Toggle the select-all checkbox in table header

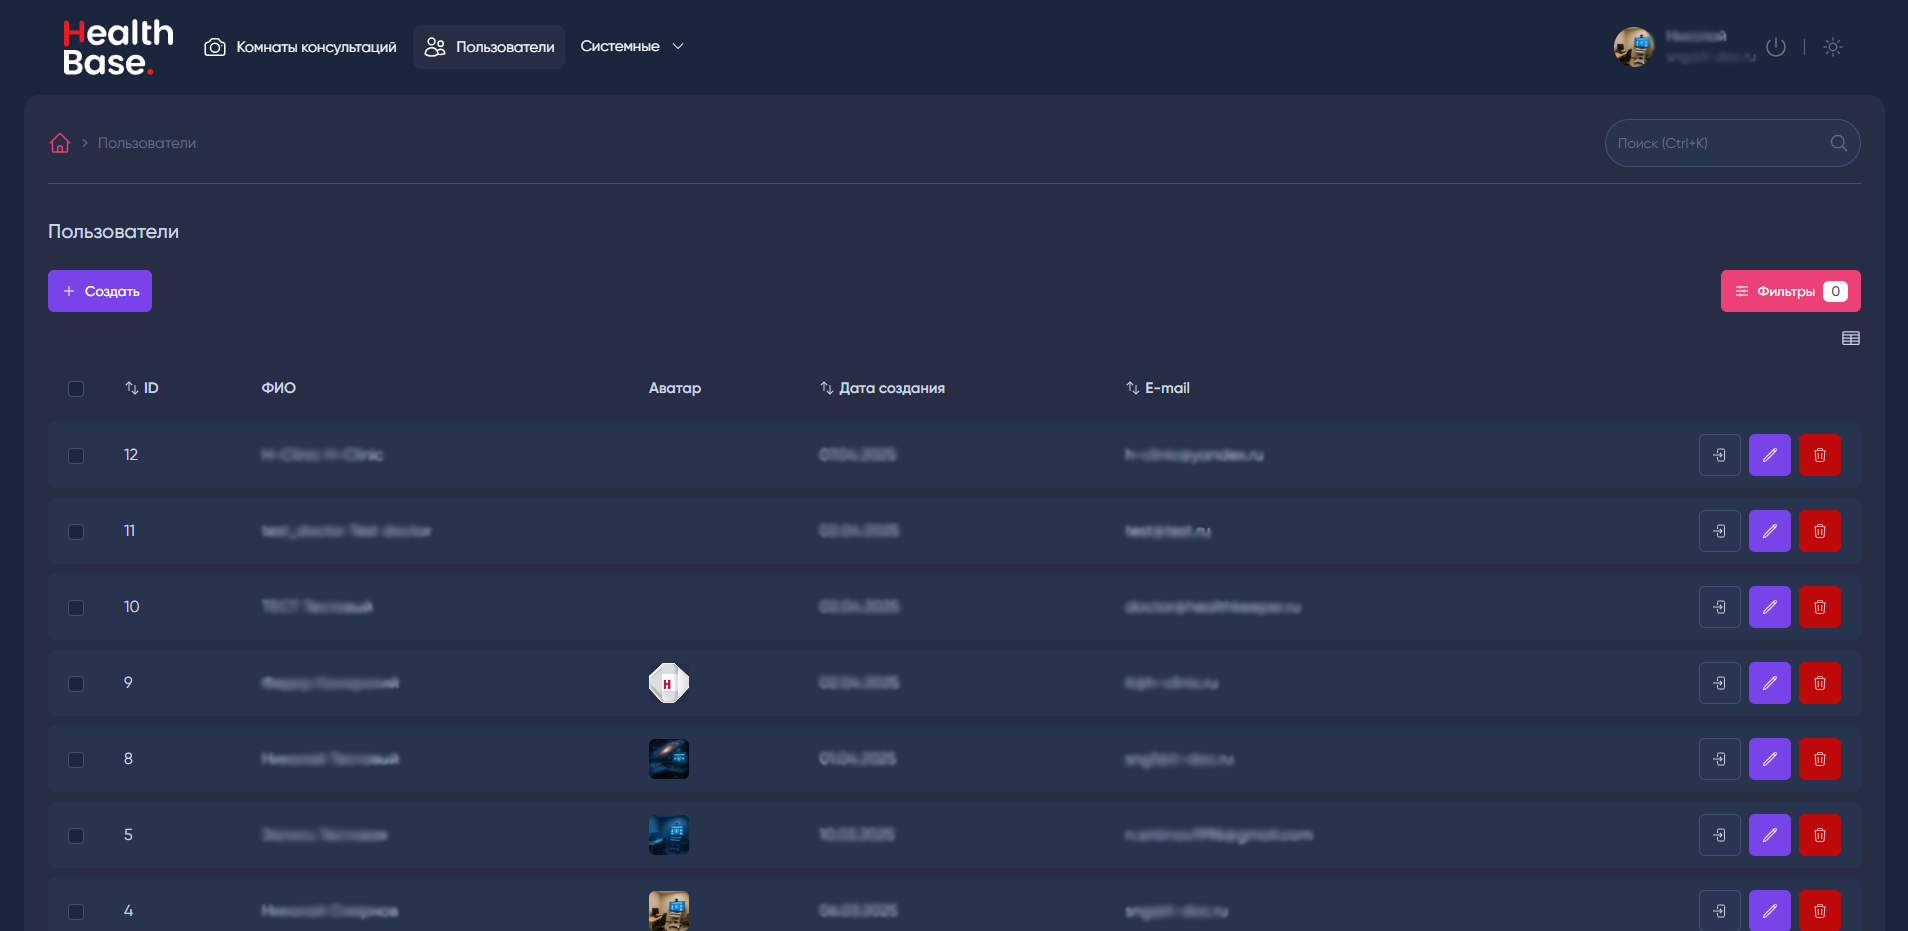tap(76, 389)
